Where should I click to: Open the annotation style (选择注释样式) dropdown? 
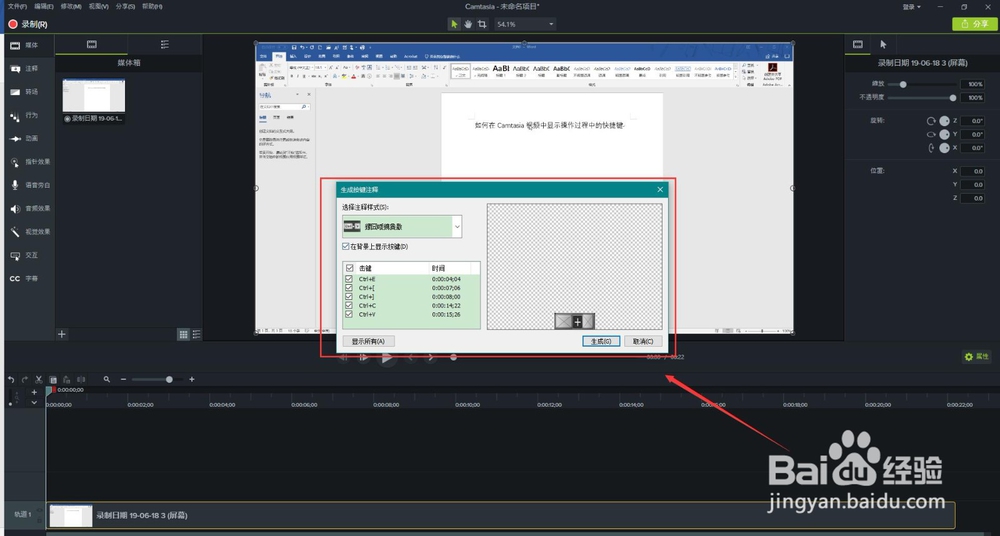coord(402,227)
